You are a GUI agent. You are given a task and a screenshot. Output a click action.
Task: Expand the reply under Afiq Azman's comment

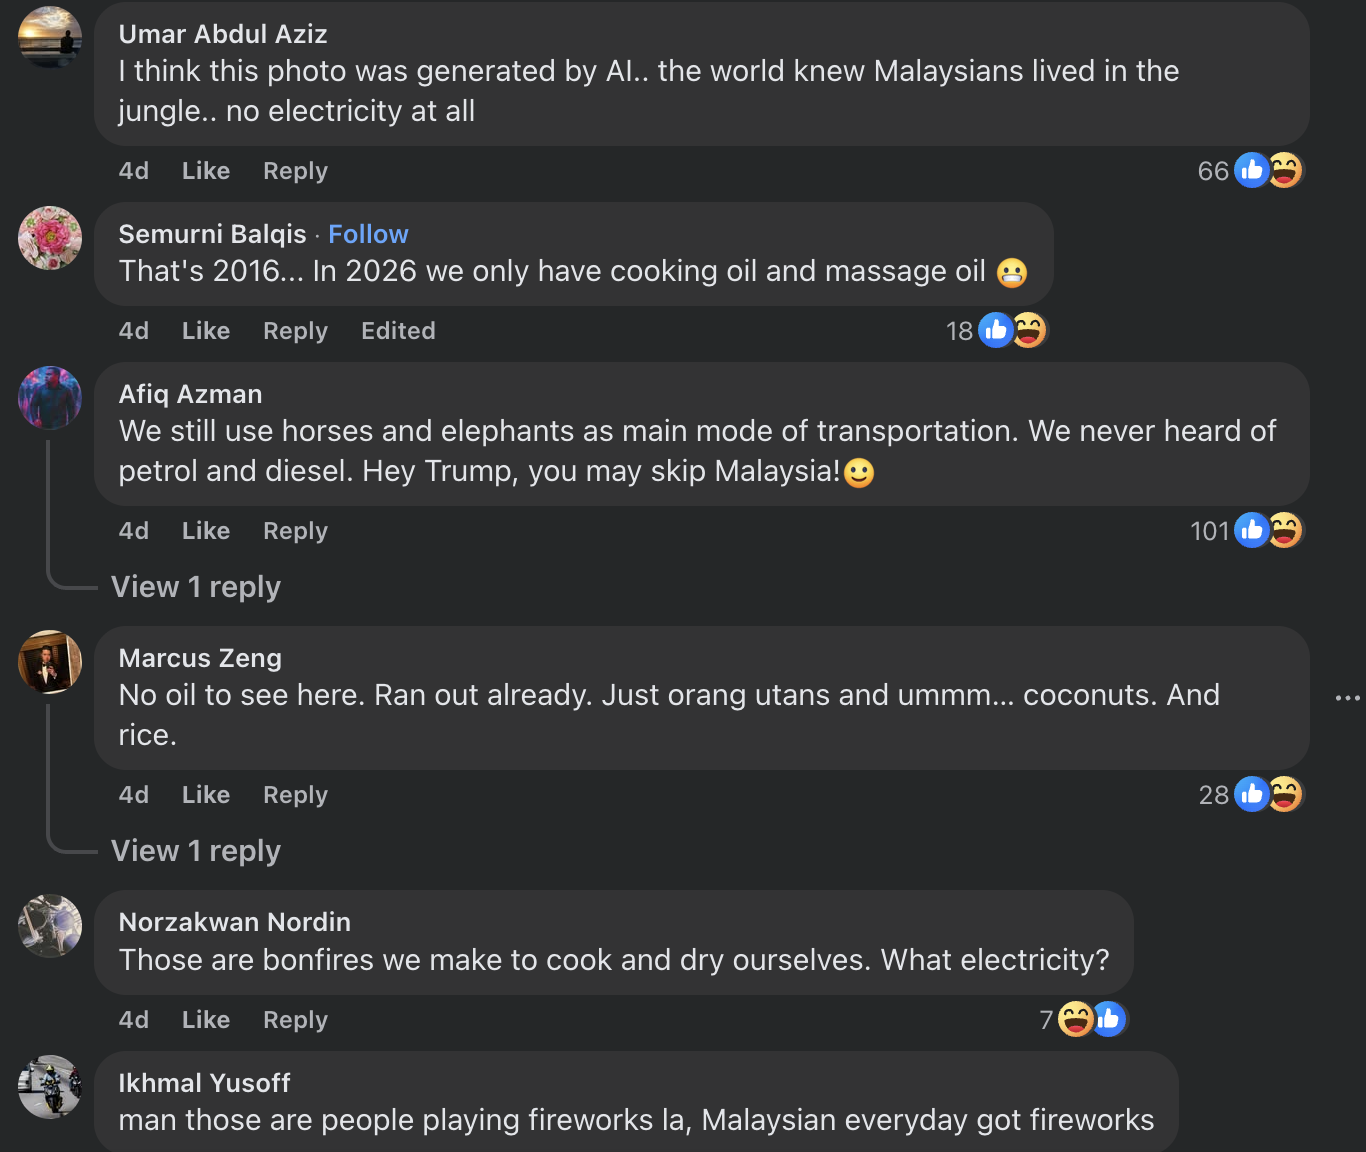pos(196,587)
